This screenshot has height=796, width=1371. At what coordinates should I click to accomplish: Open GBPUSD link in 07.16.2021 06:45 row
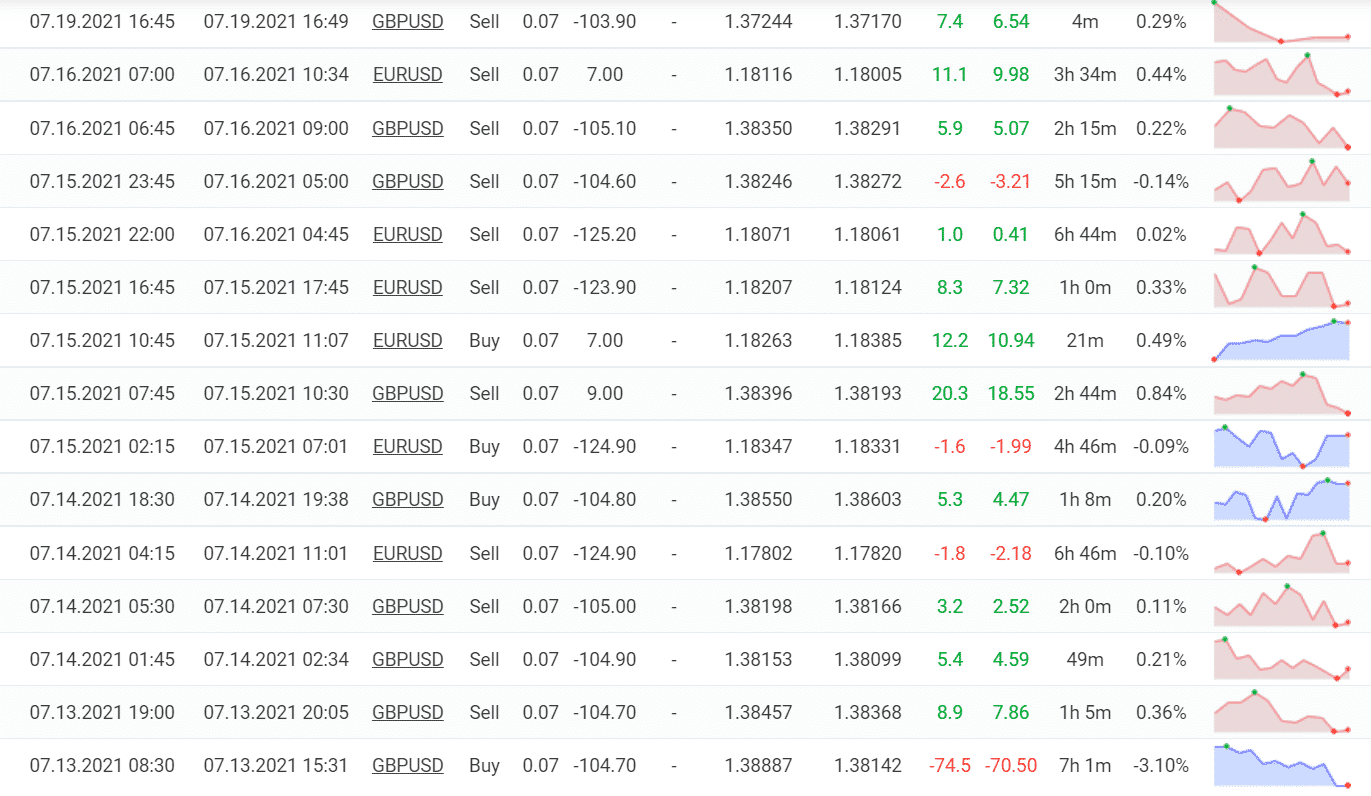(408, 128)
